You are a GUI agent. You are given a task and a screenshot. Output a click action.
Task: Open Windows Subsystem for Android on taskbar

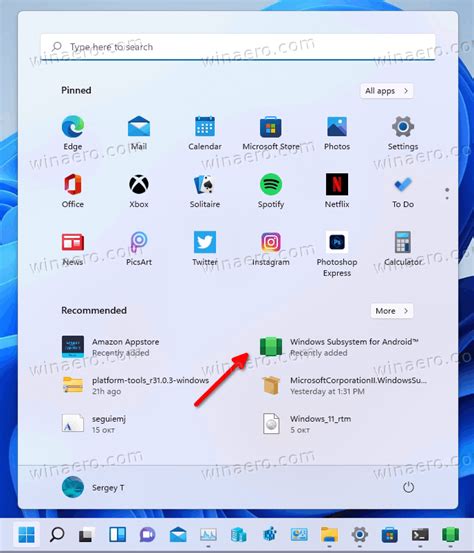[x=451, y=535]
